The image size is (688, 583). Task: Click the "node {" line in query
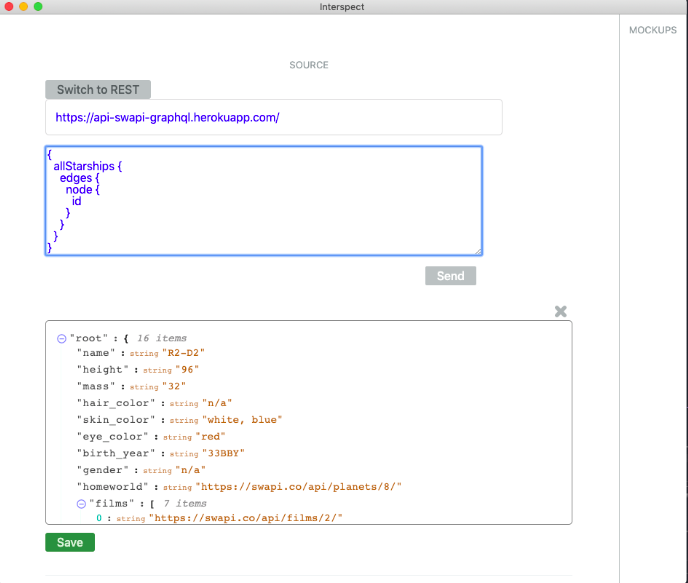pyautogui.click(x=82, y=190)
